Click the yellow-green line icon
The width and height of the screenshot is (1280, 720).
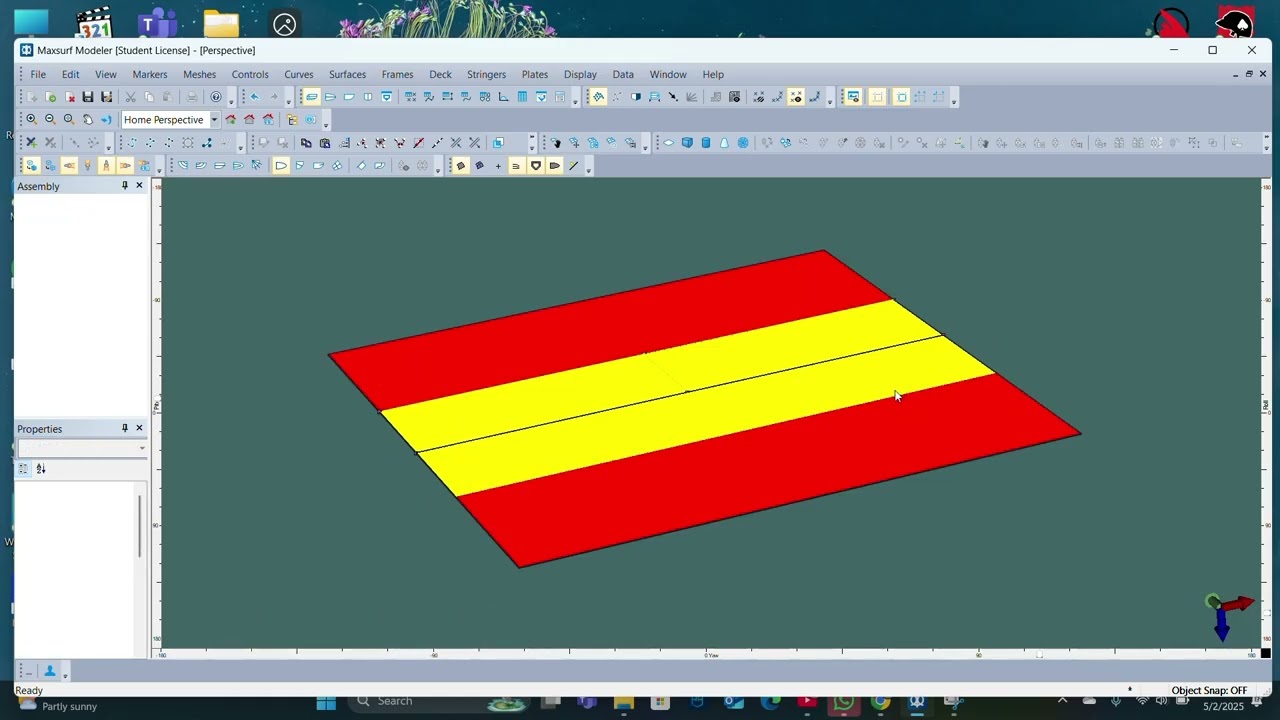point(573,165)
